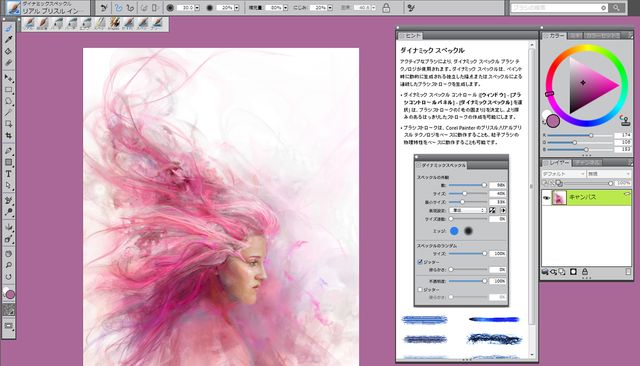Click the brush search input field
The image size is (640, 366).
click(558, 8)
